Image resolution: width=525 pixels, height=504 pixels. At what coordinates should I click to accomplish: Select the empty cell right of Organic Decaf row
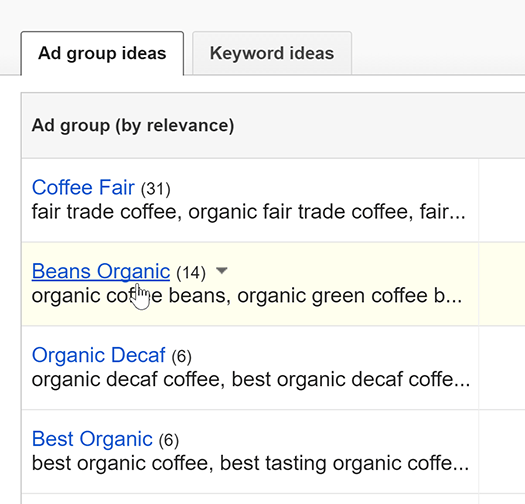coord(502,368)
